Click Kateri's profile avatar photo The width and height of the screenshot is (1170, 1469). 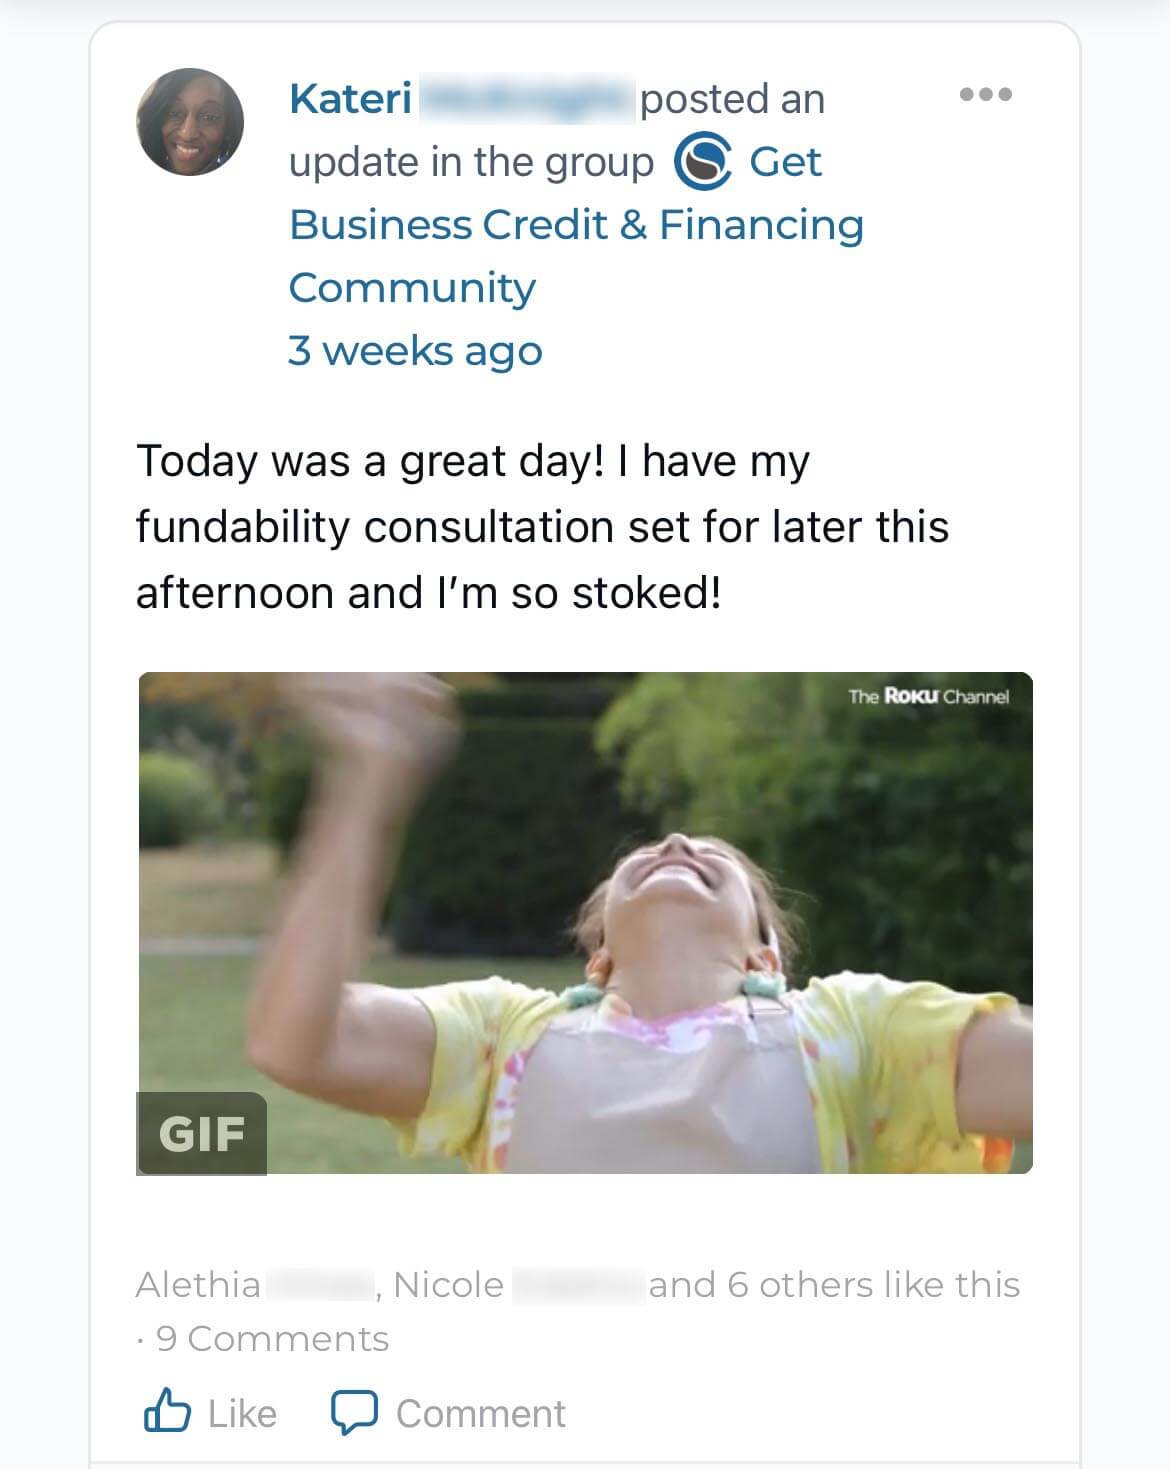[190, 122]
